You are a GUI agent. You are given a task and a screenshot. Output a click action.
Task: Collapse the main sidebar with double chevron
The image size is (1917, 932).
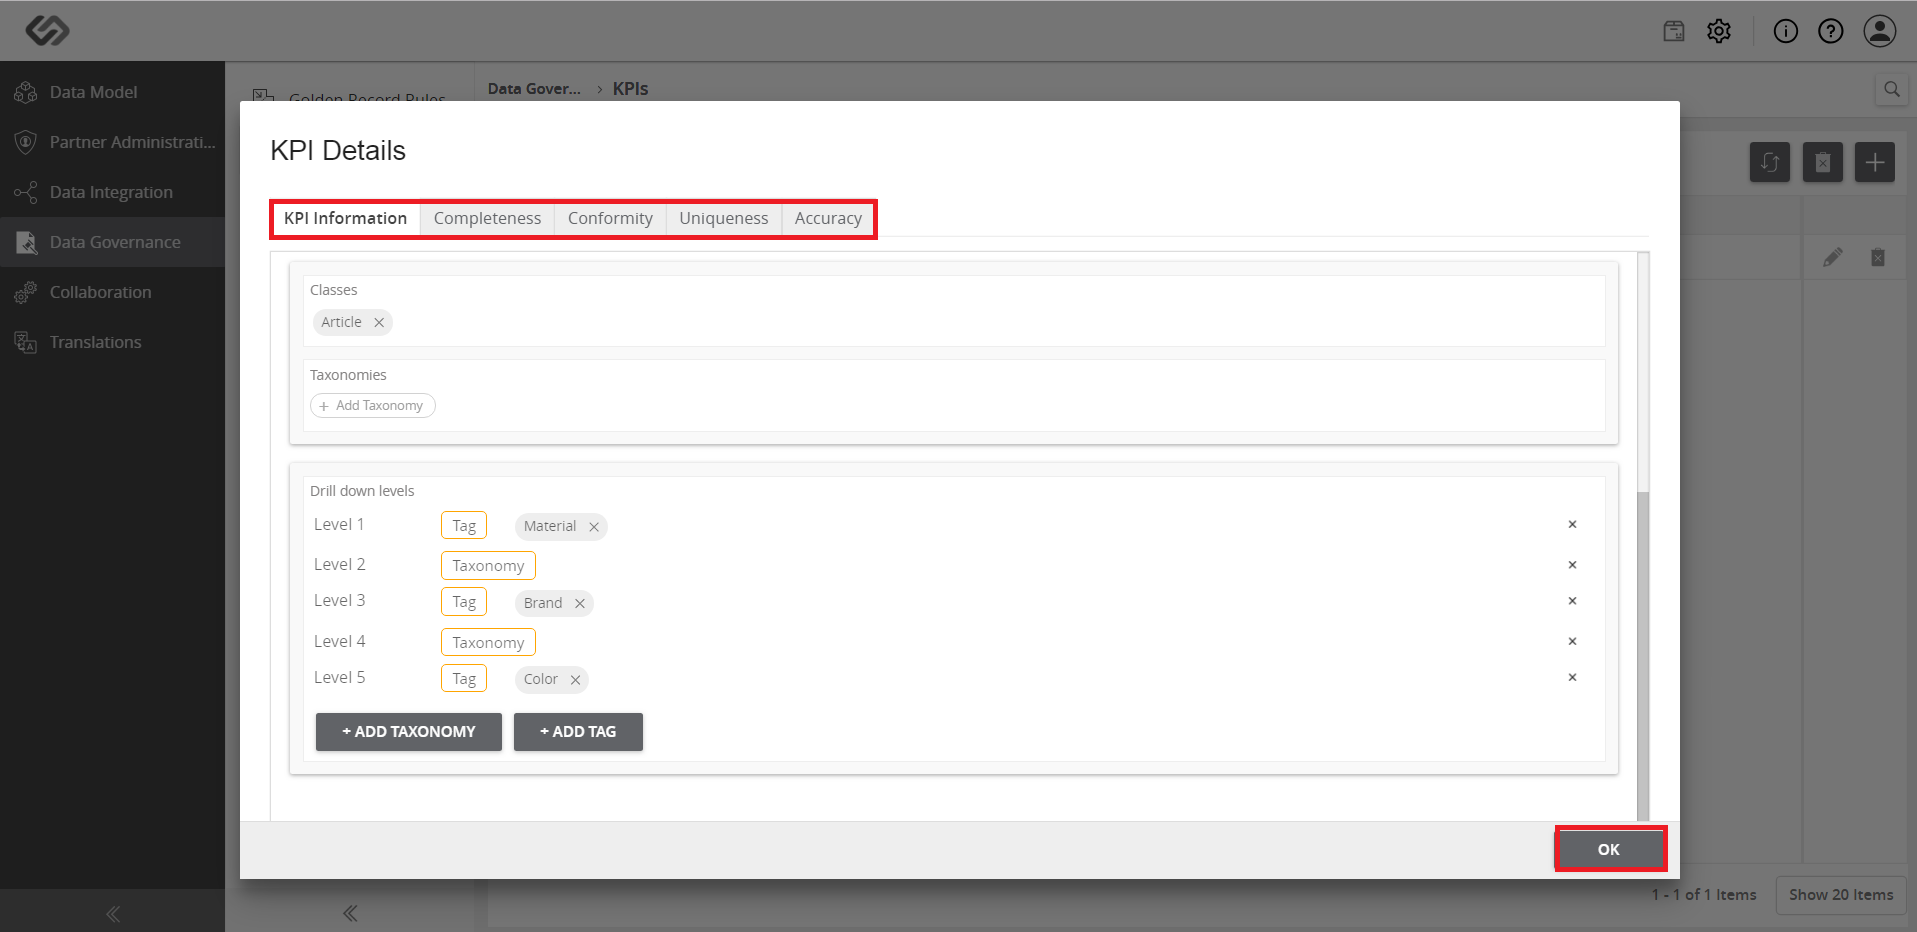click(x=113, y=913)
